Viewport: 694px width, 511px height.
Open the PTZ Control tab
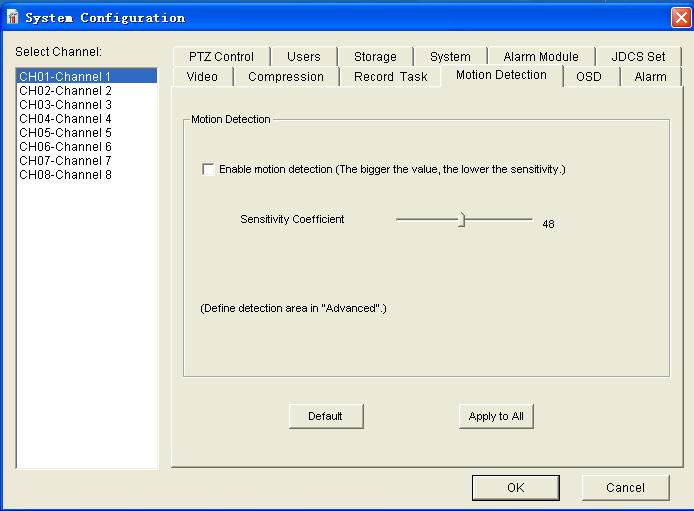tap(221, 57)
